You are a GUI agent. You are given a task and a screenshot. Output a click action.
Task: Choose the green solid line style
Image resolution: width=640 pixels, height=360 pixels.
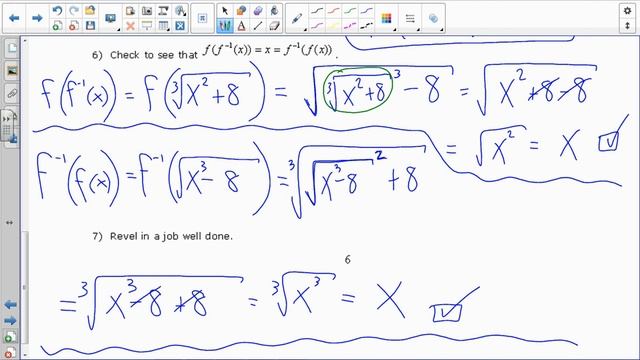click(350, 11)
